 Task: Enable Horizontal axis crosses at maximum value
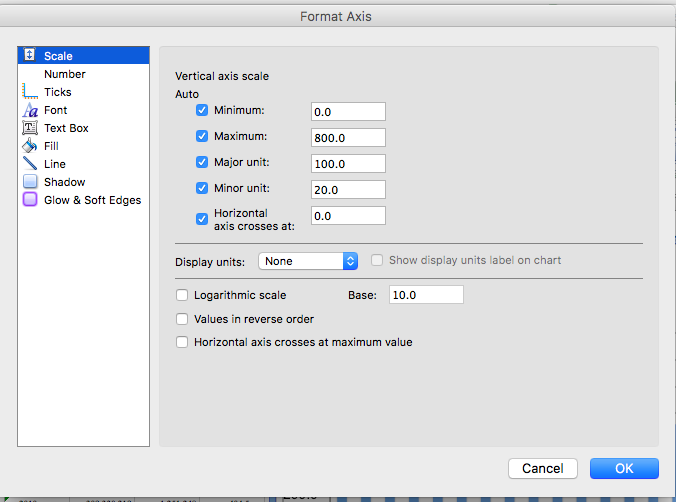point(182,342)
